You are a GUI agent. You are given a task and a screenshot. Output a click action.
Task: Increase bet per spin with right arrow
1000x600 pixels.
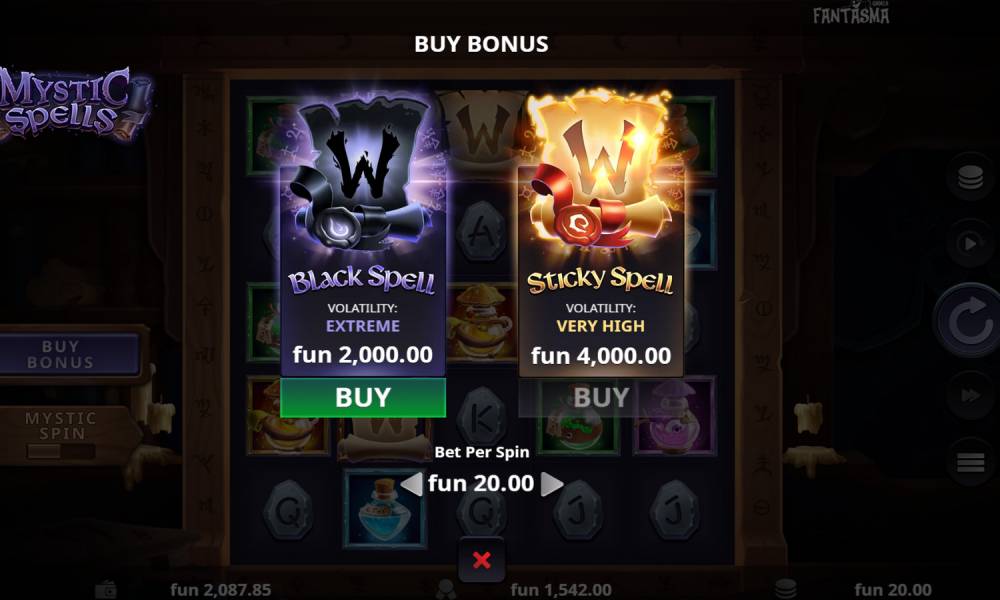click(552, 484)
